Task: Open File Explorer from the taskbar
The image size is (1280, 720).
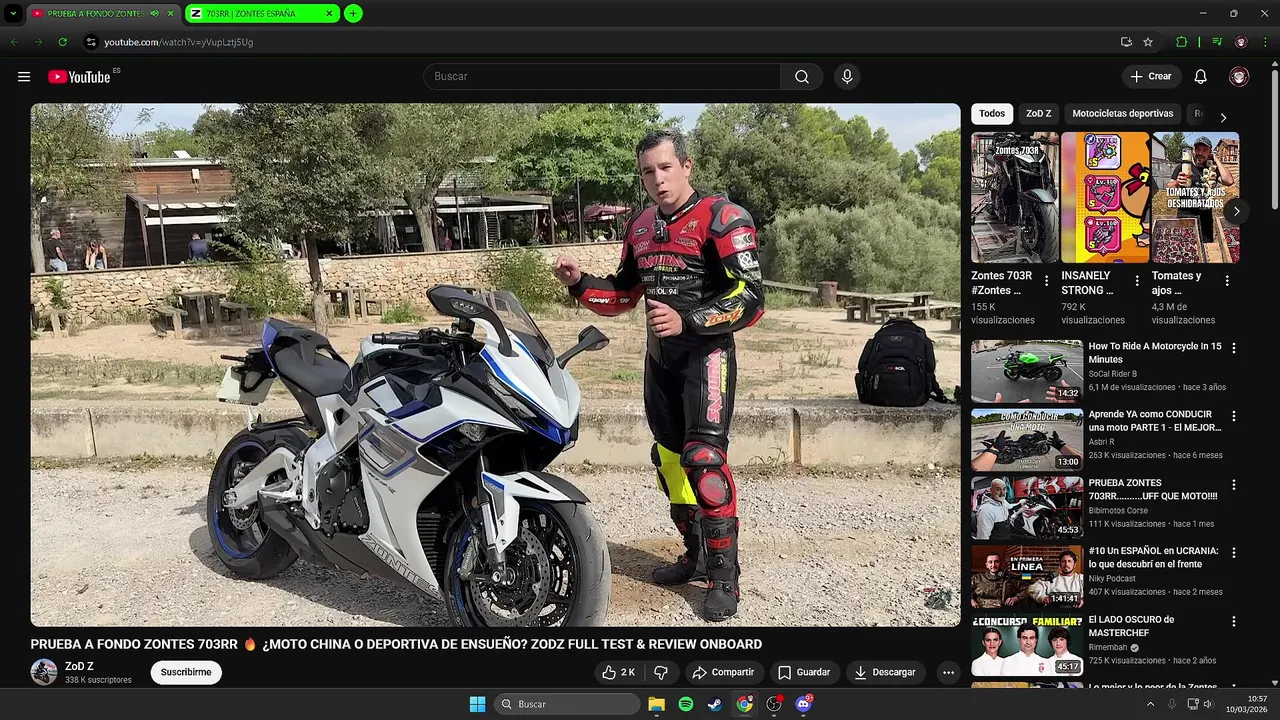Action: click(656, 704)
